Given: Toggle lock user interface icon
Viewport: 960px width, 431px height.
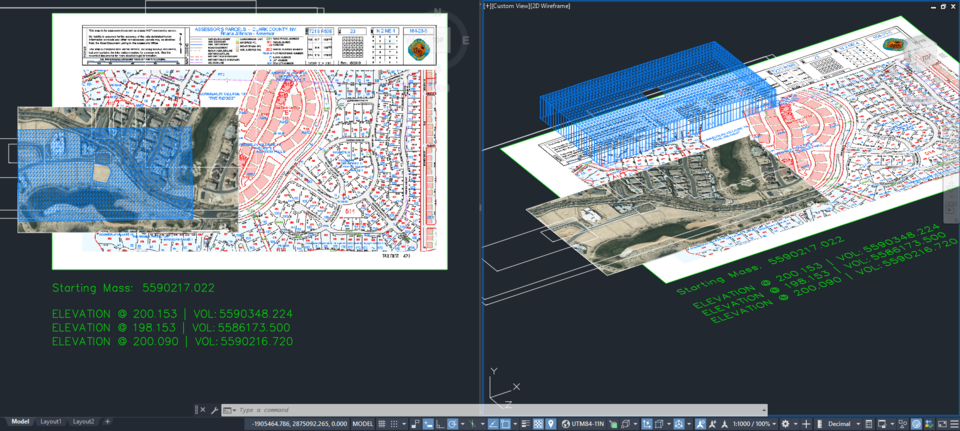Looking at the screenshot, I should click(882, 424).
